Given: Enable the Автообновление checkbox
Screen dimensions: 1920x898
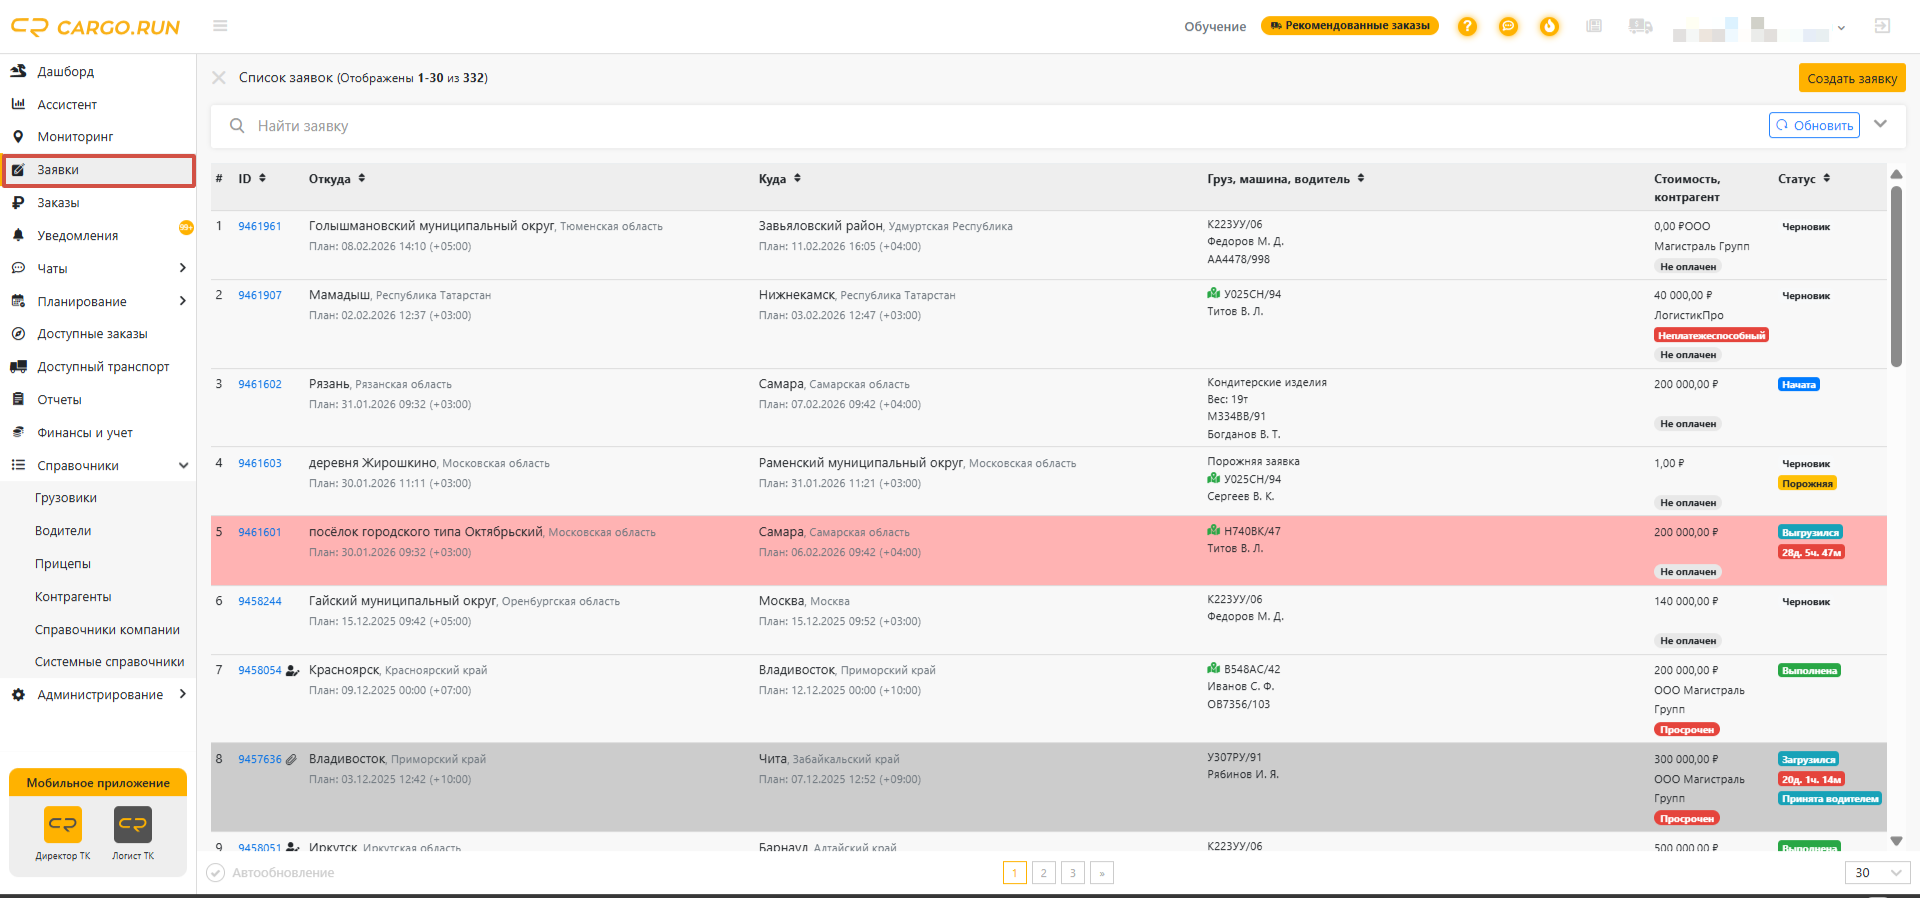Looking at the screenshot, I should tap(215, 873).
